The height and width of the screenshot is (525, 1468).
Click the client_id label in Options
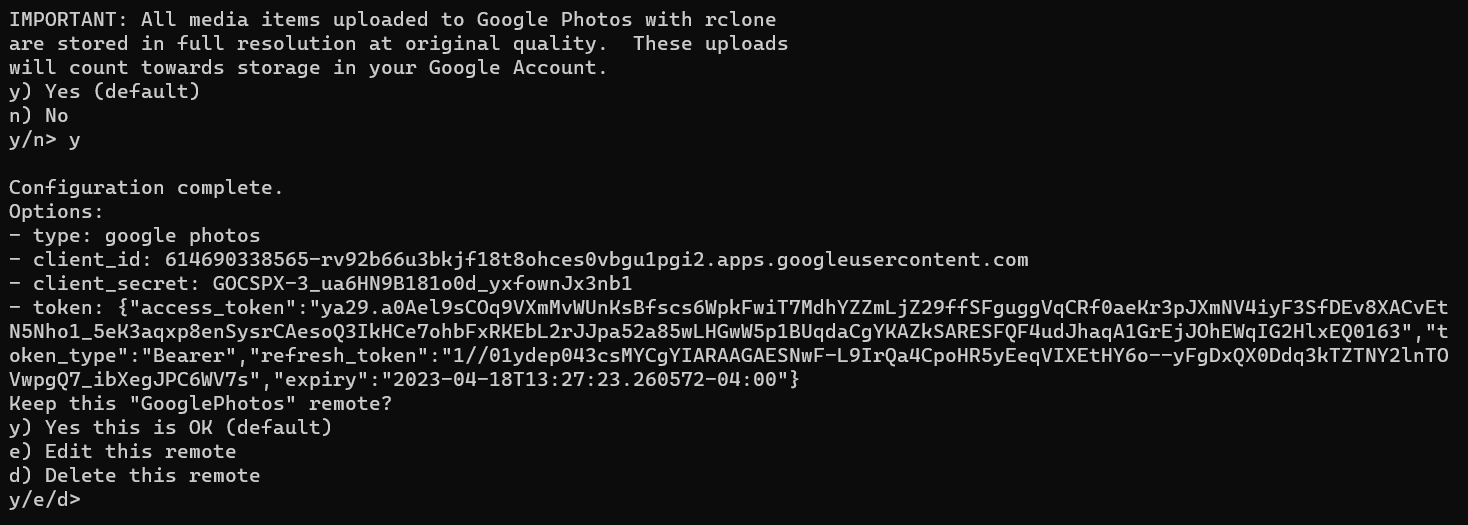point(86,260)
